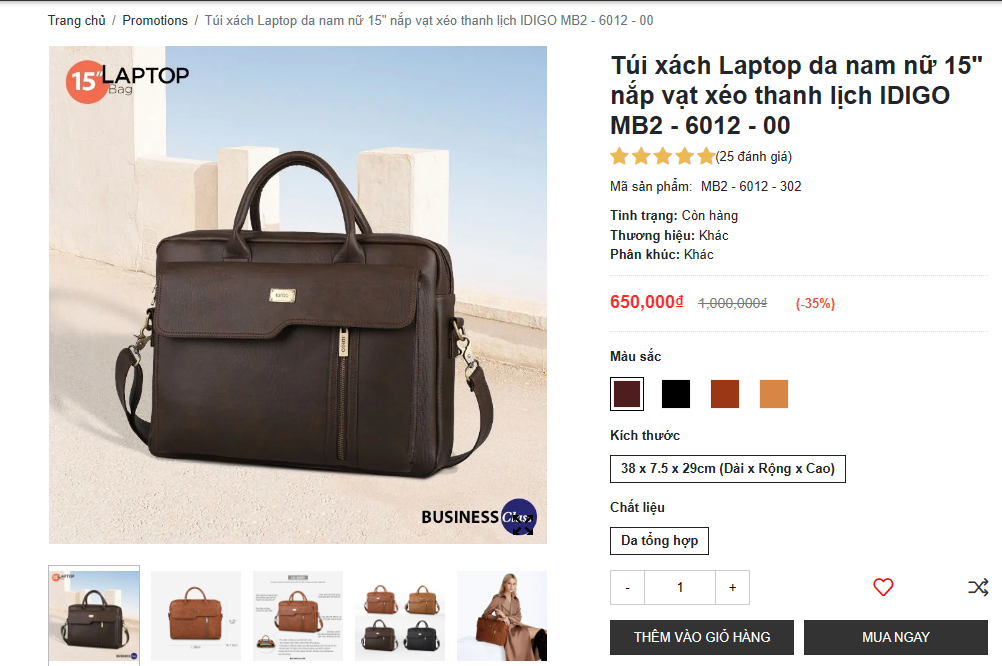
Task: Select the Da tổng hợp material option
Action: click(x=659, y=541)
